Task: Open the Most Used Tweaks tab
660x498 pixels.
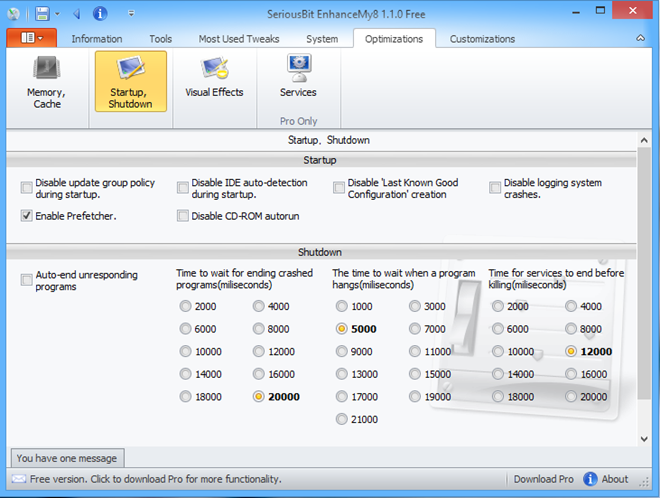Action: click(239, 39)
